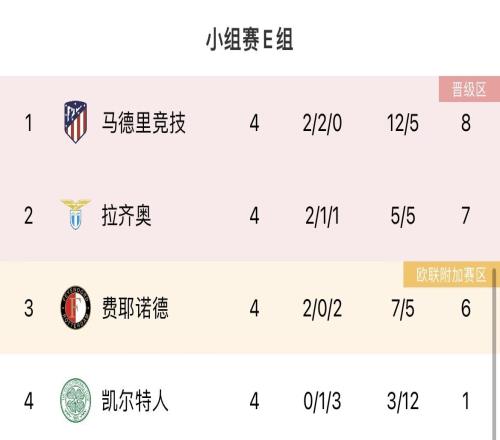The width and height of the screenshot is (500, 440).
Task: Open team page for 凯尔特人
Action: pos(135,400)
